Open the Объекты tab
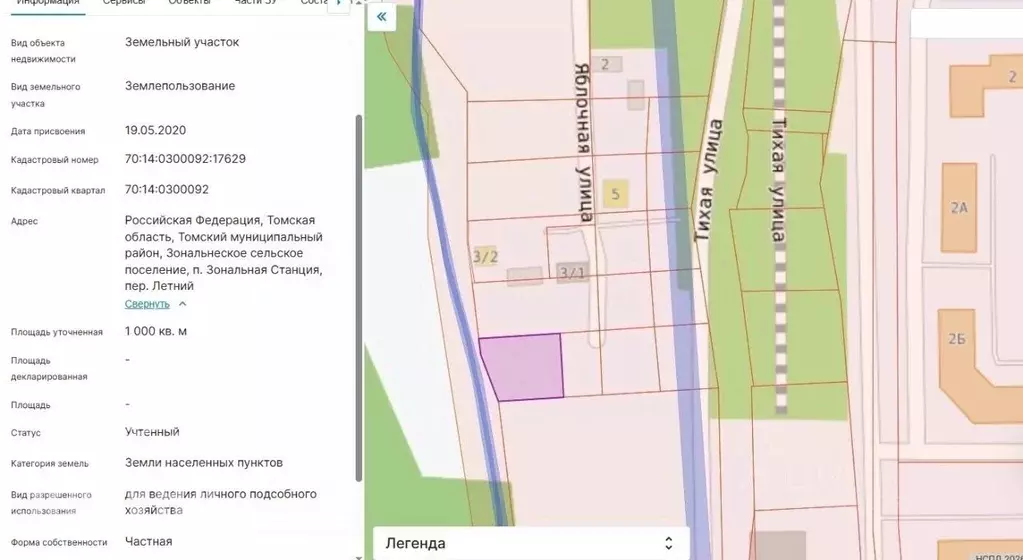This screenshot has width=1023, height=560. click(x=189, y=3)
